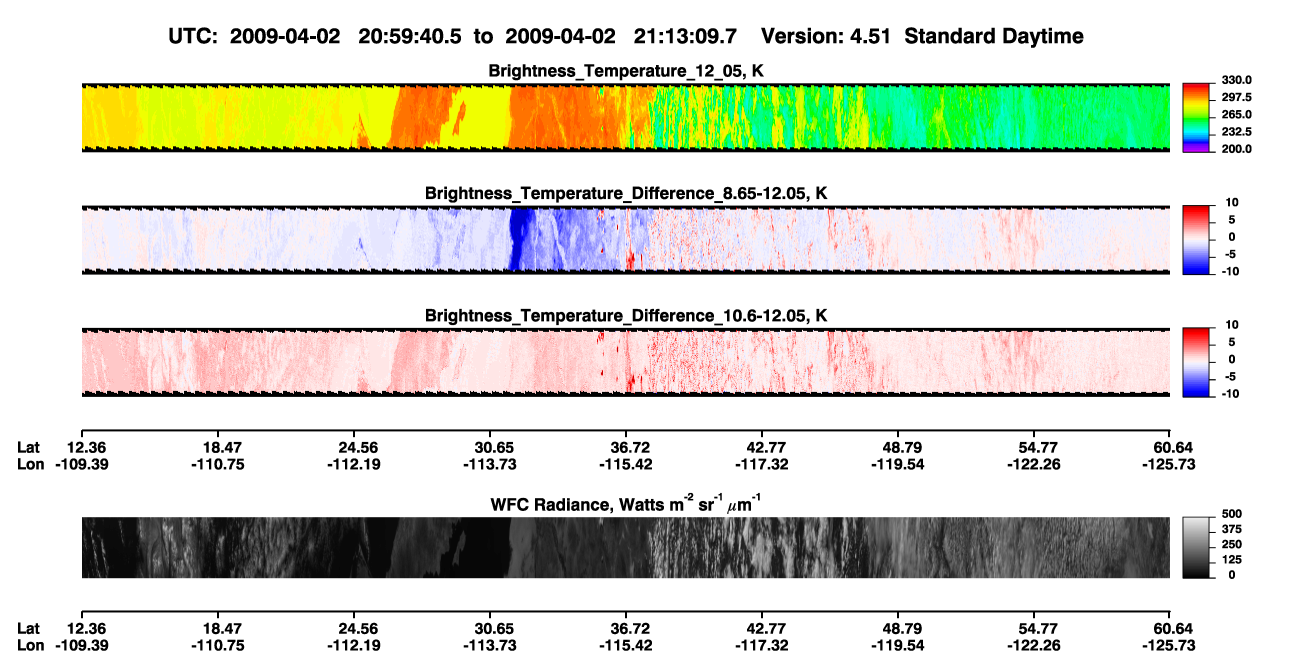Click the '250' tick on the WFC colorbar
Viewport: 1300px width, 667px height.
pyautogui.click(x=1233, y=544)
